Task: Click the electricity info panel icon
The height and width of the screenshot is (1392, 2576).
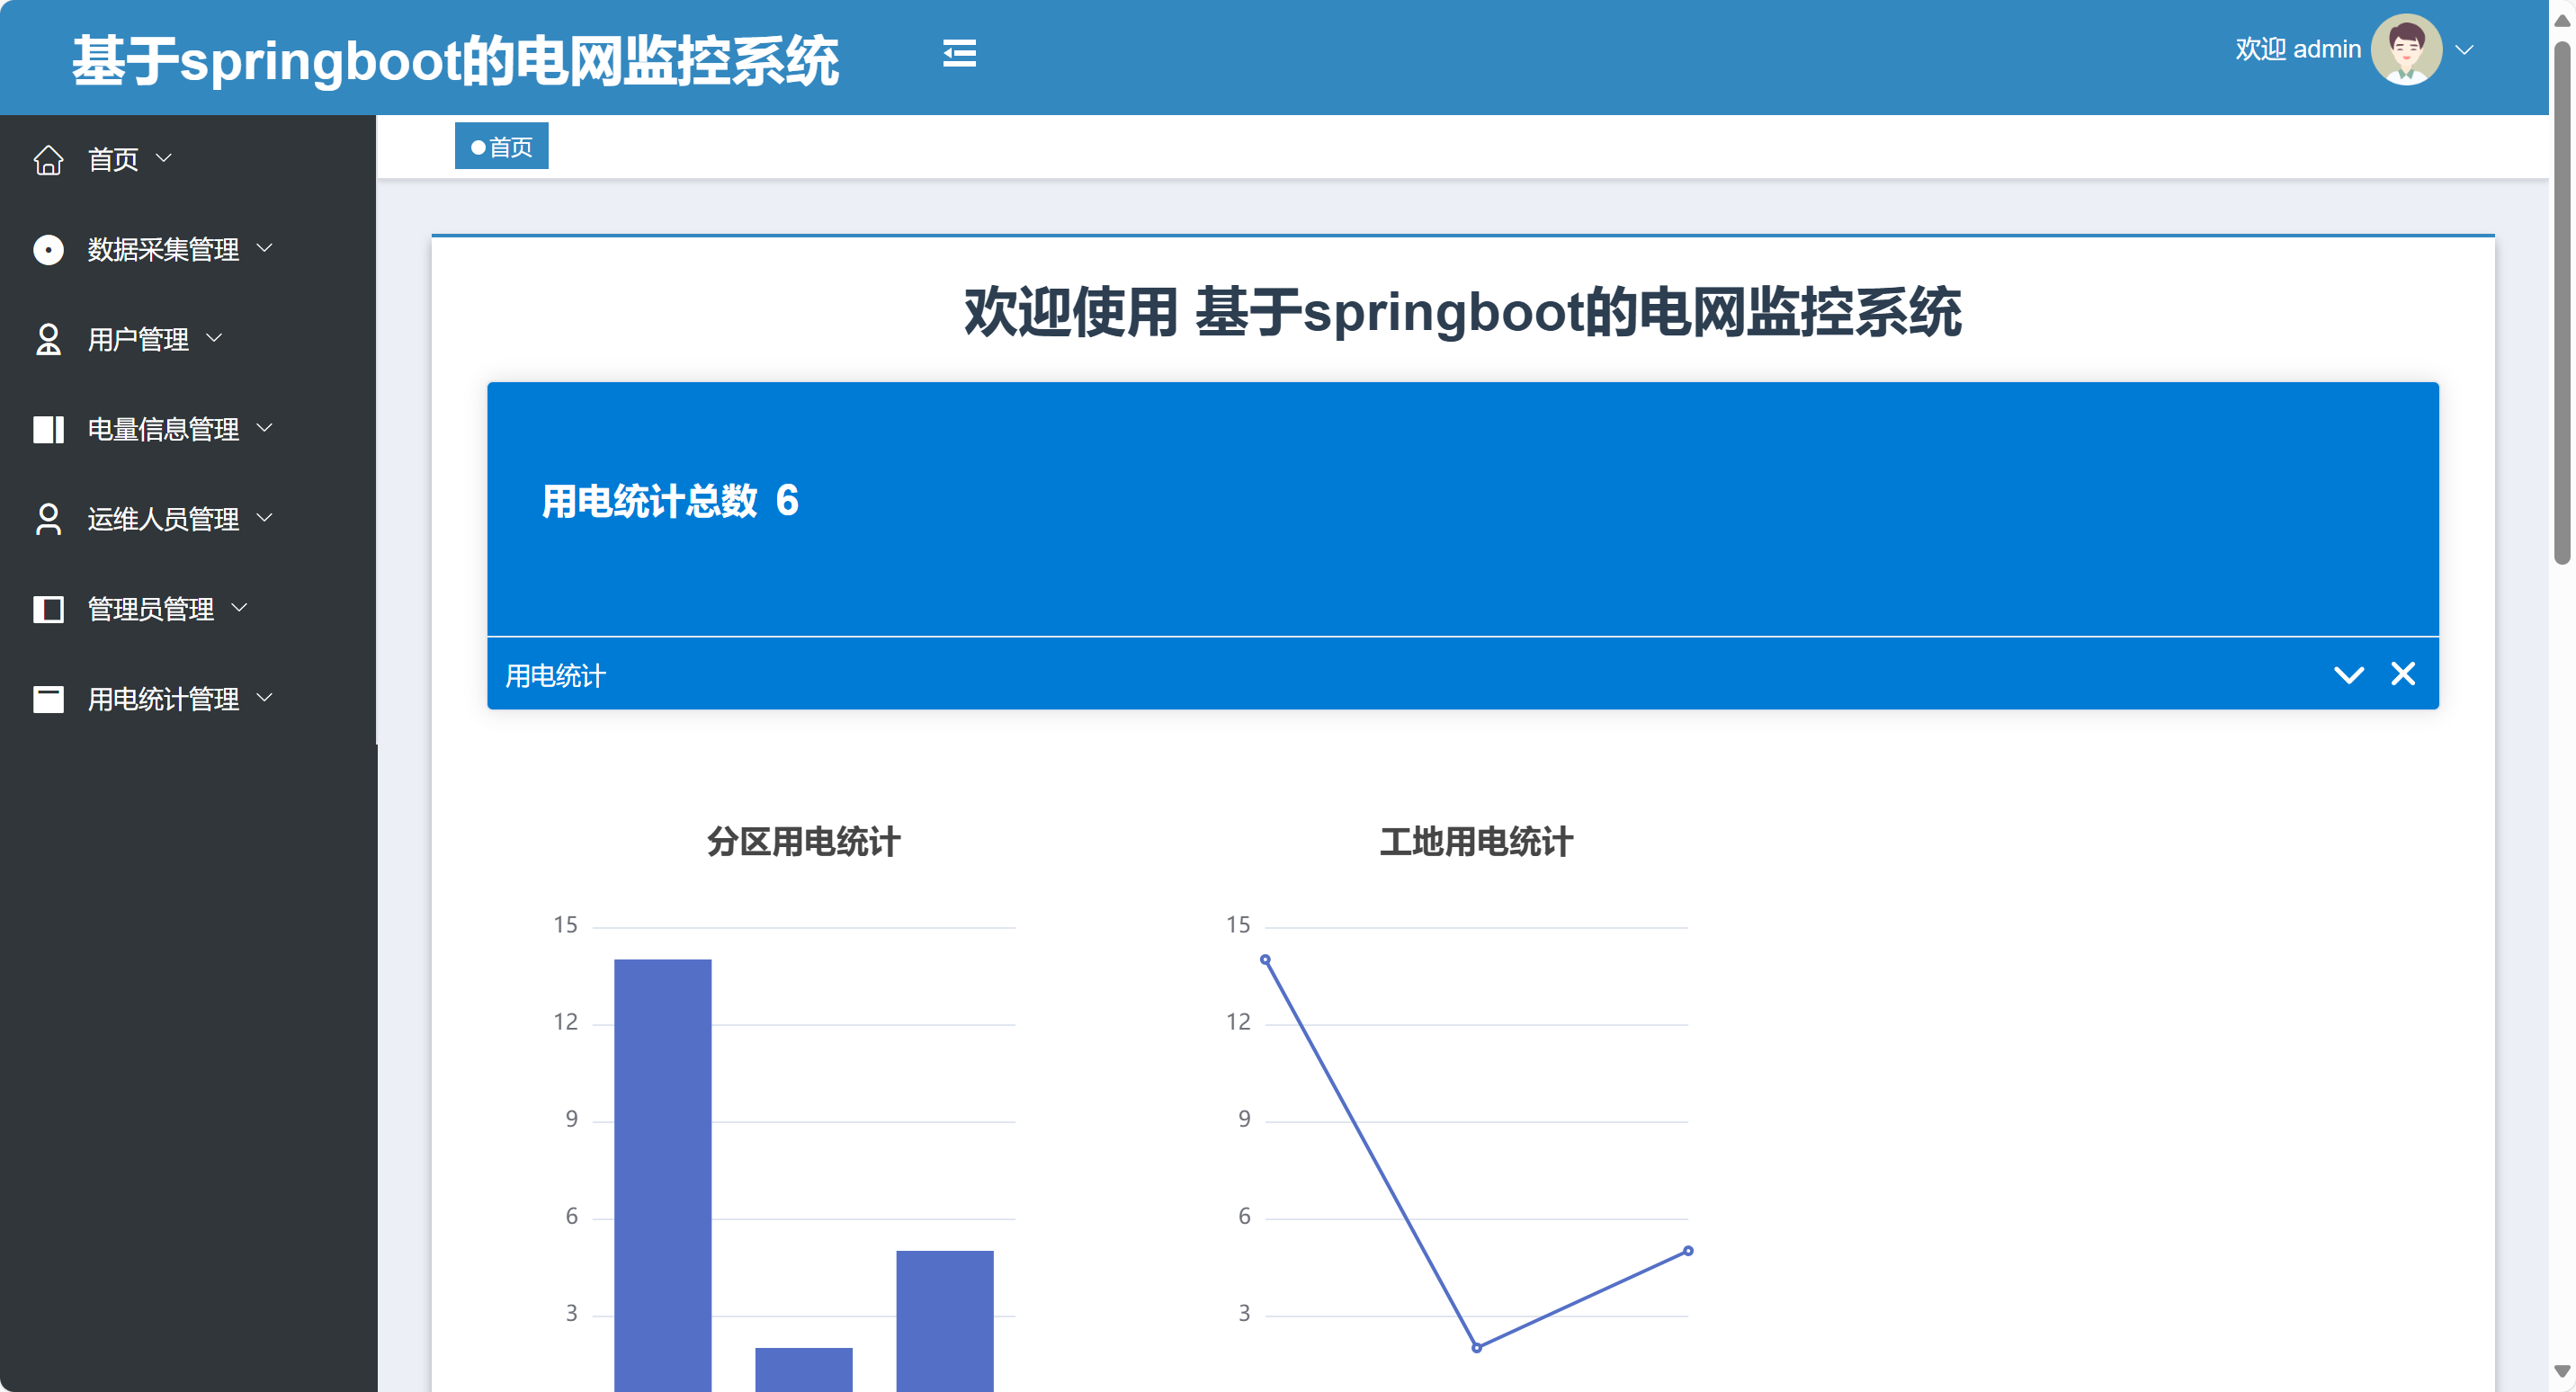Action: click(48, 429)
